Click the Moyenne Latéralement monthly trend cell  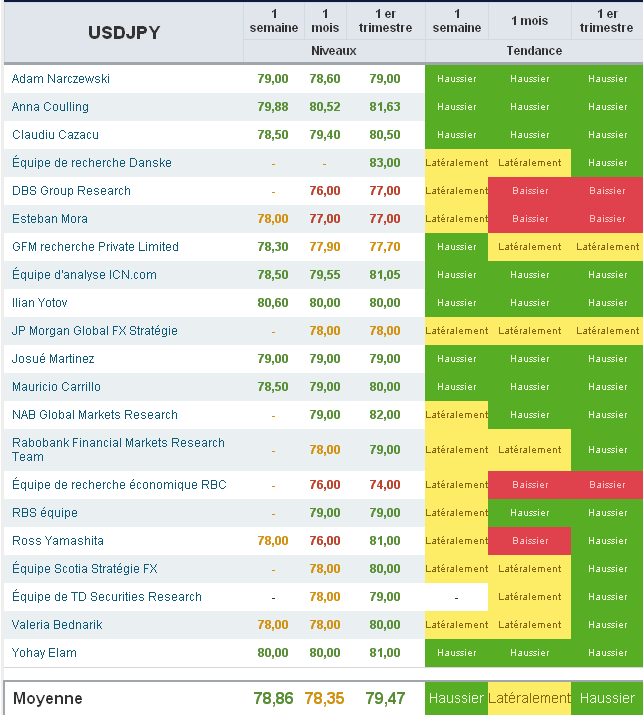pos(529,698)
